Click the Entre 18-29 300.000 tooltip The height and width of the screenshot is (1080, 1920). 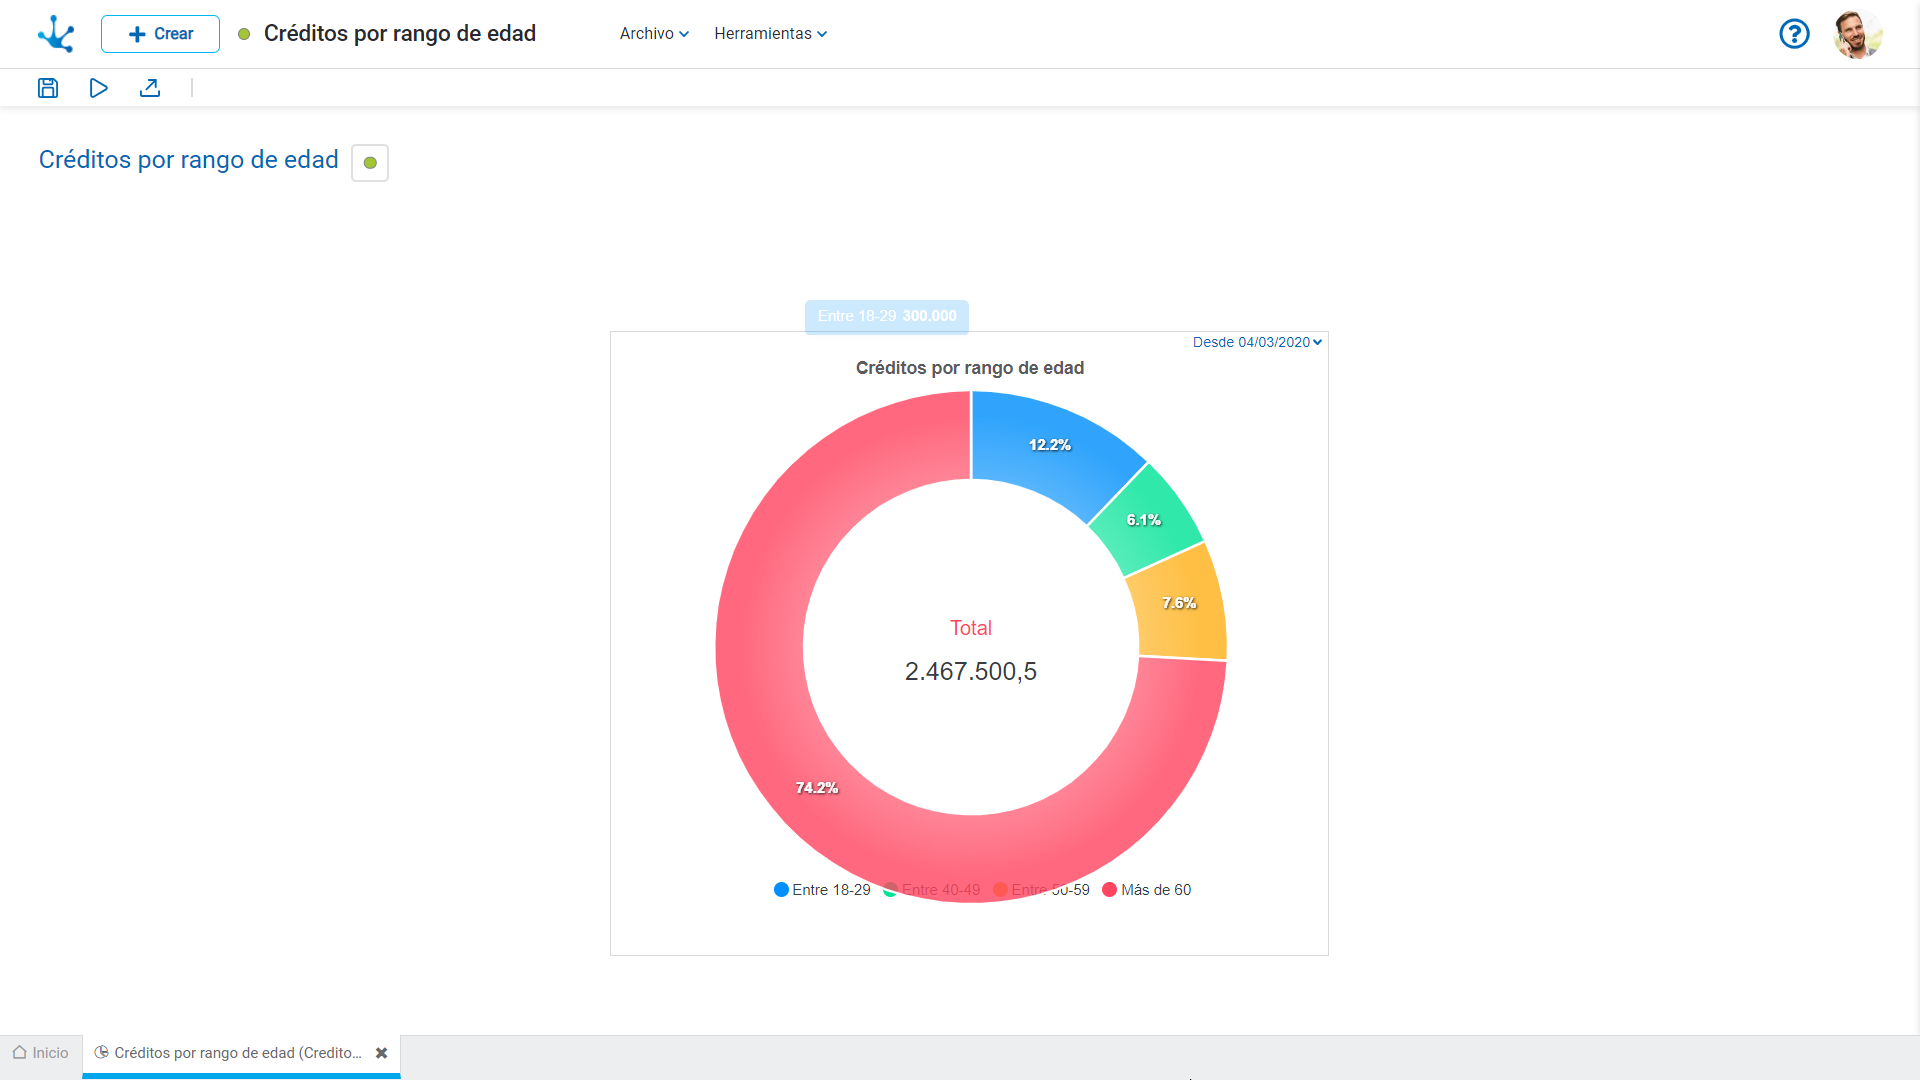pos(887,316)
